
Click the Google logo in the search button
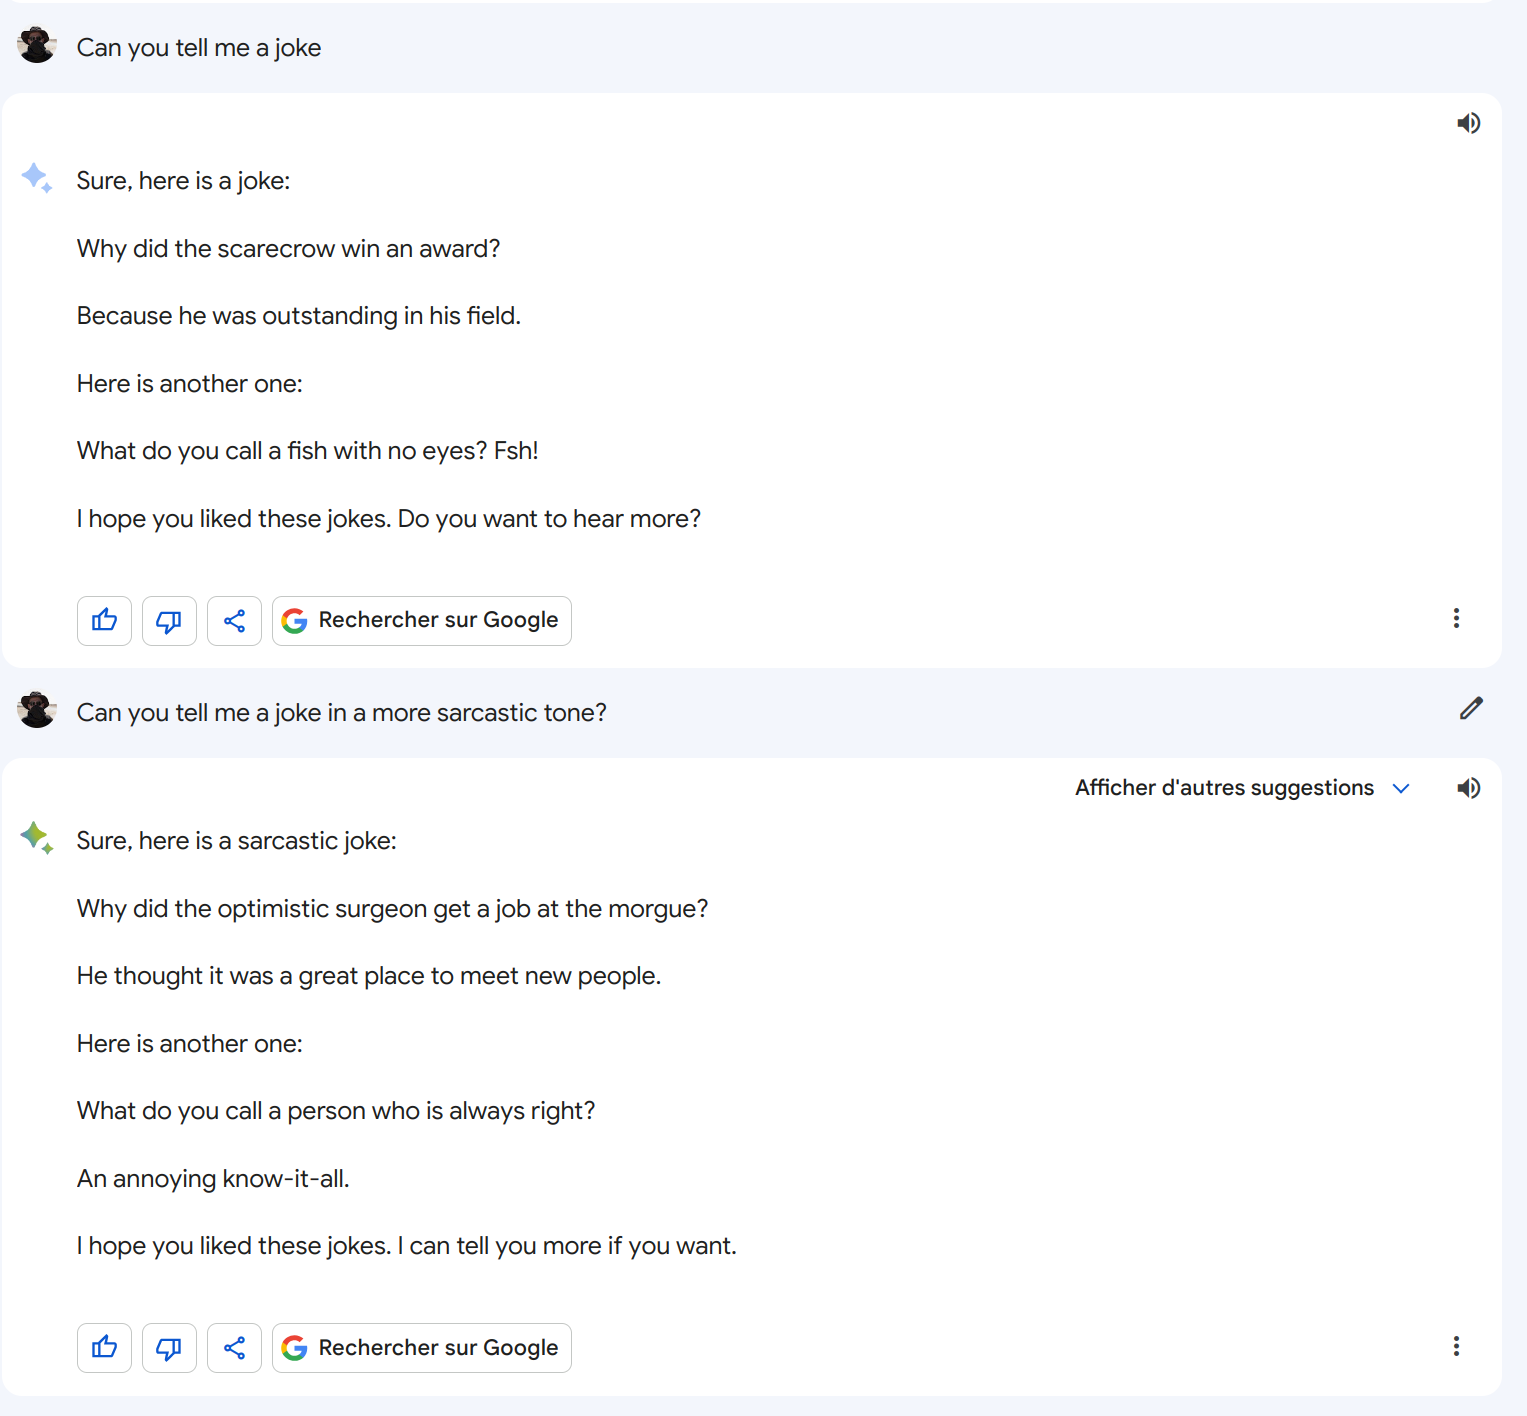294,620
